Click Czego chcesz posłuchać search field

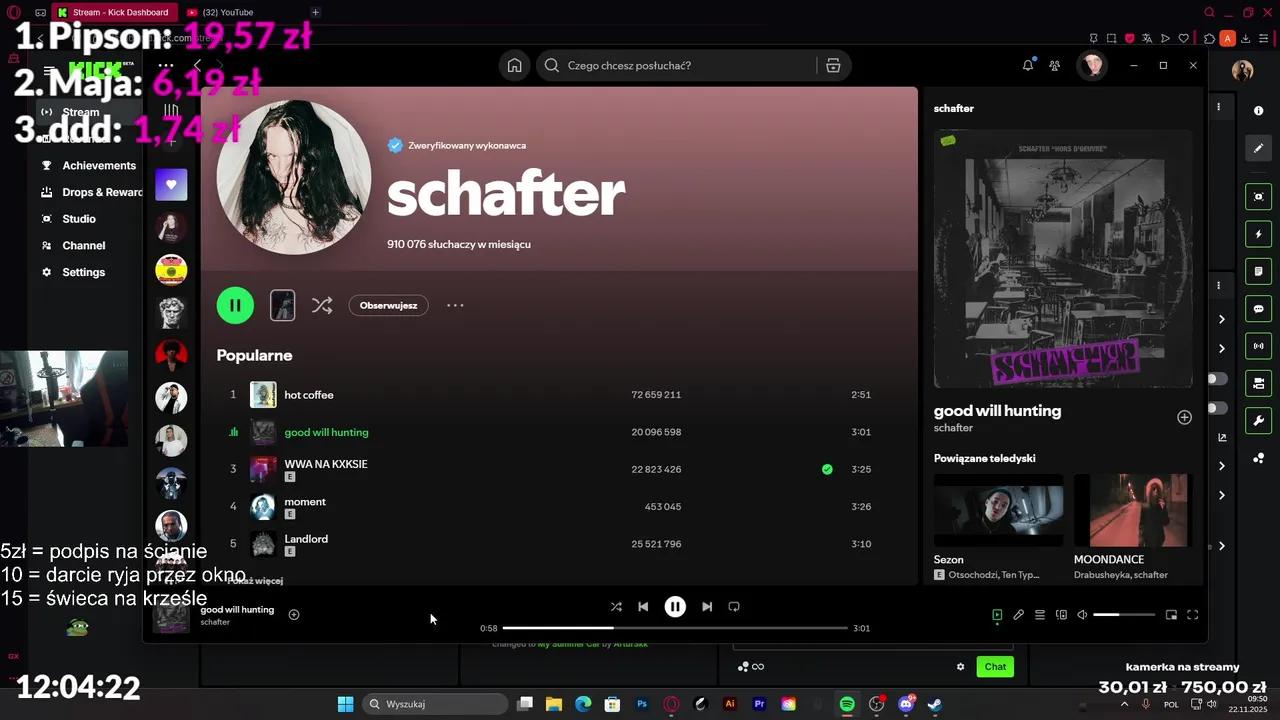(x=676, y=66)
